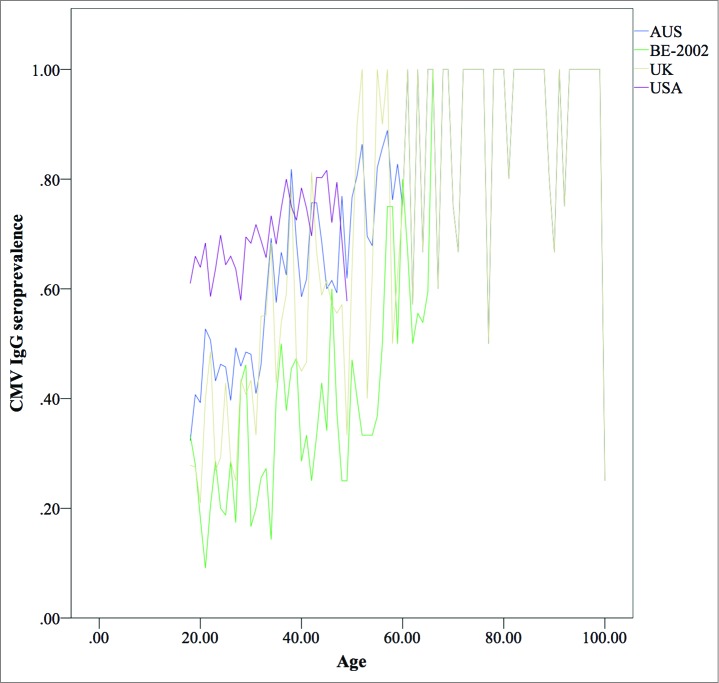This screenshot has width=719, height=683.
Task: Click the 1.00 y-axis tick label
Action: click(x=49, y=70)
